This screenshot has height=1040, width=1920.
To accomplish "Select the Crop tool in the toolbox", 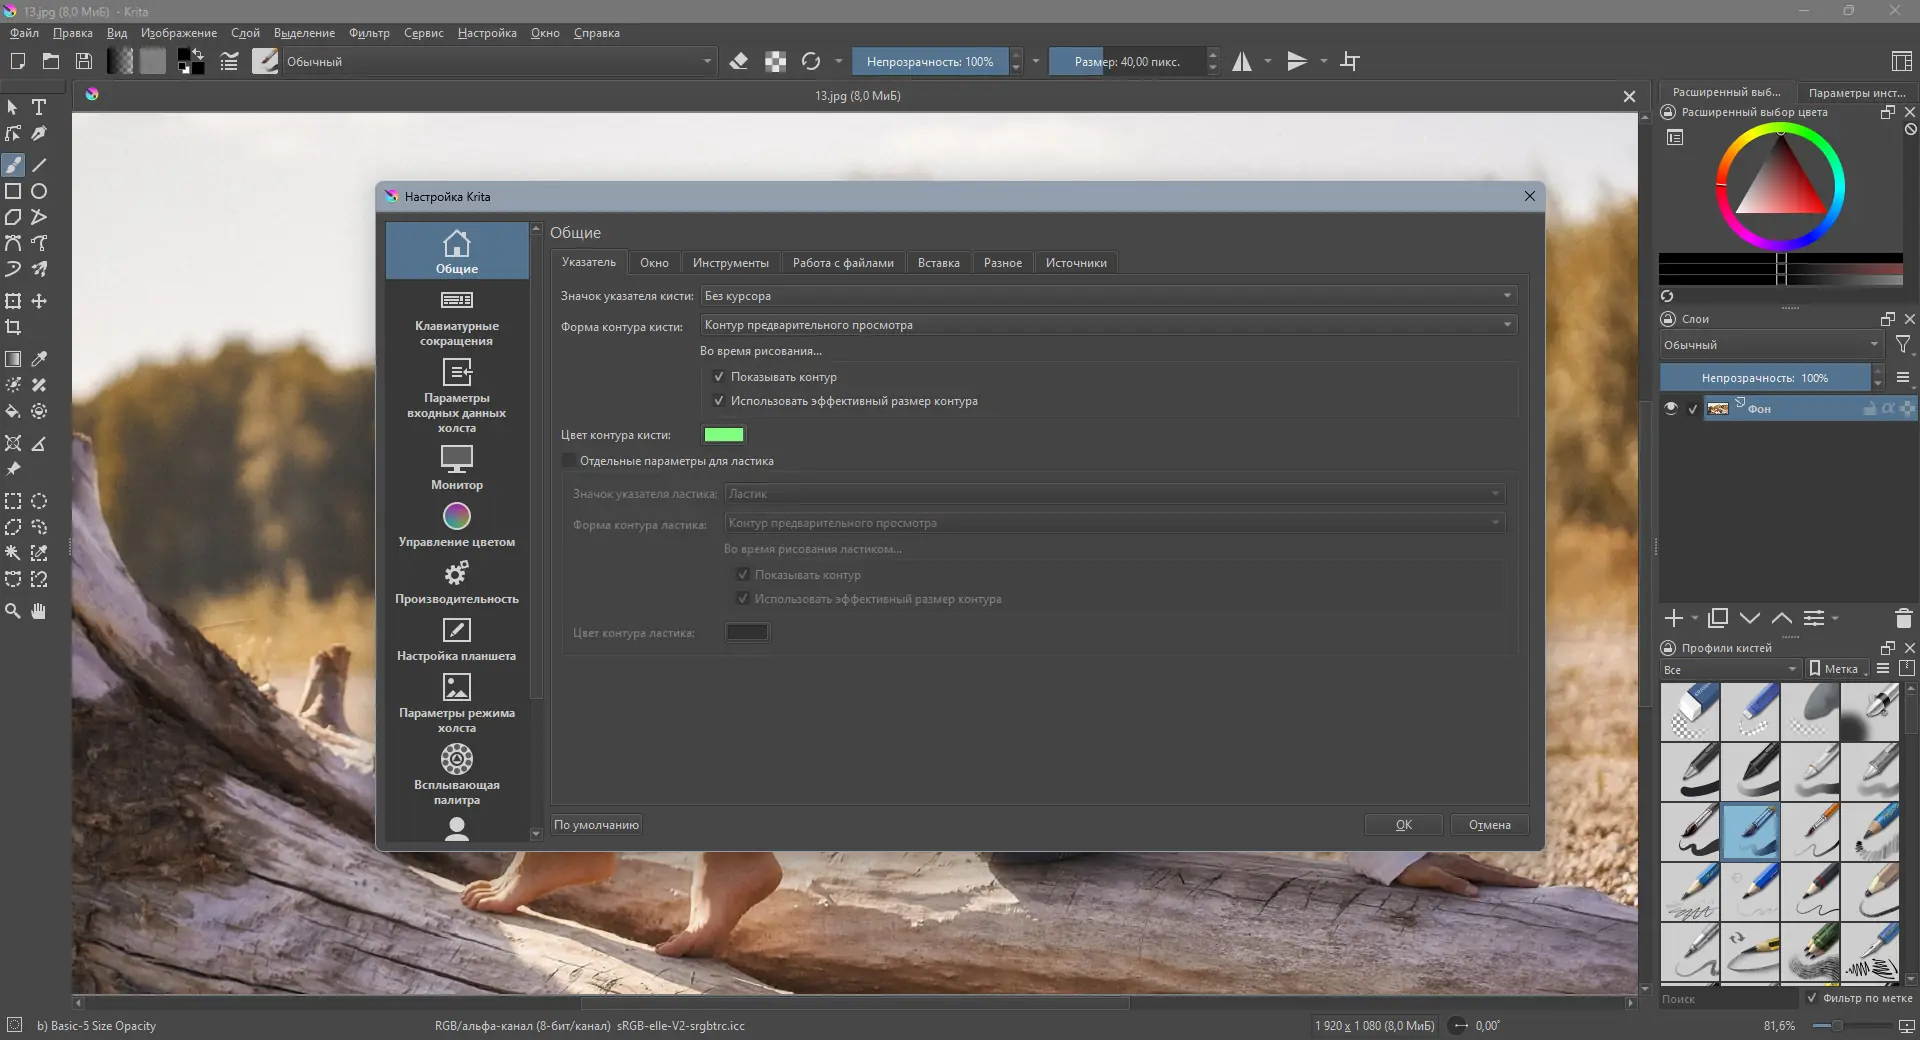I will click(x=13, y=327).
